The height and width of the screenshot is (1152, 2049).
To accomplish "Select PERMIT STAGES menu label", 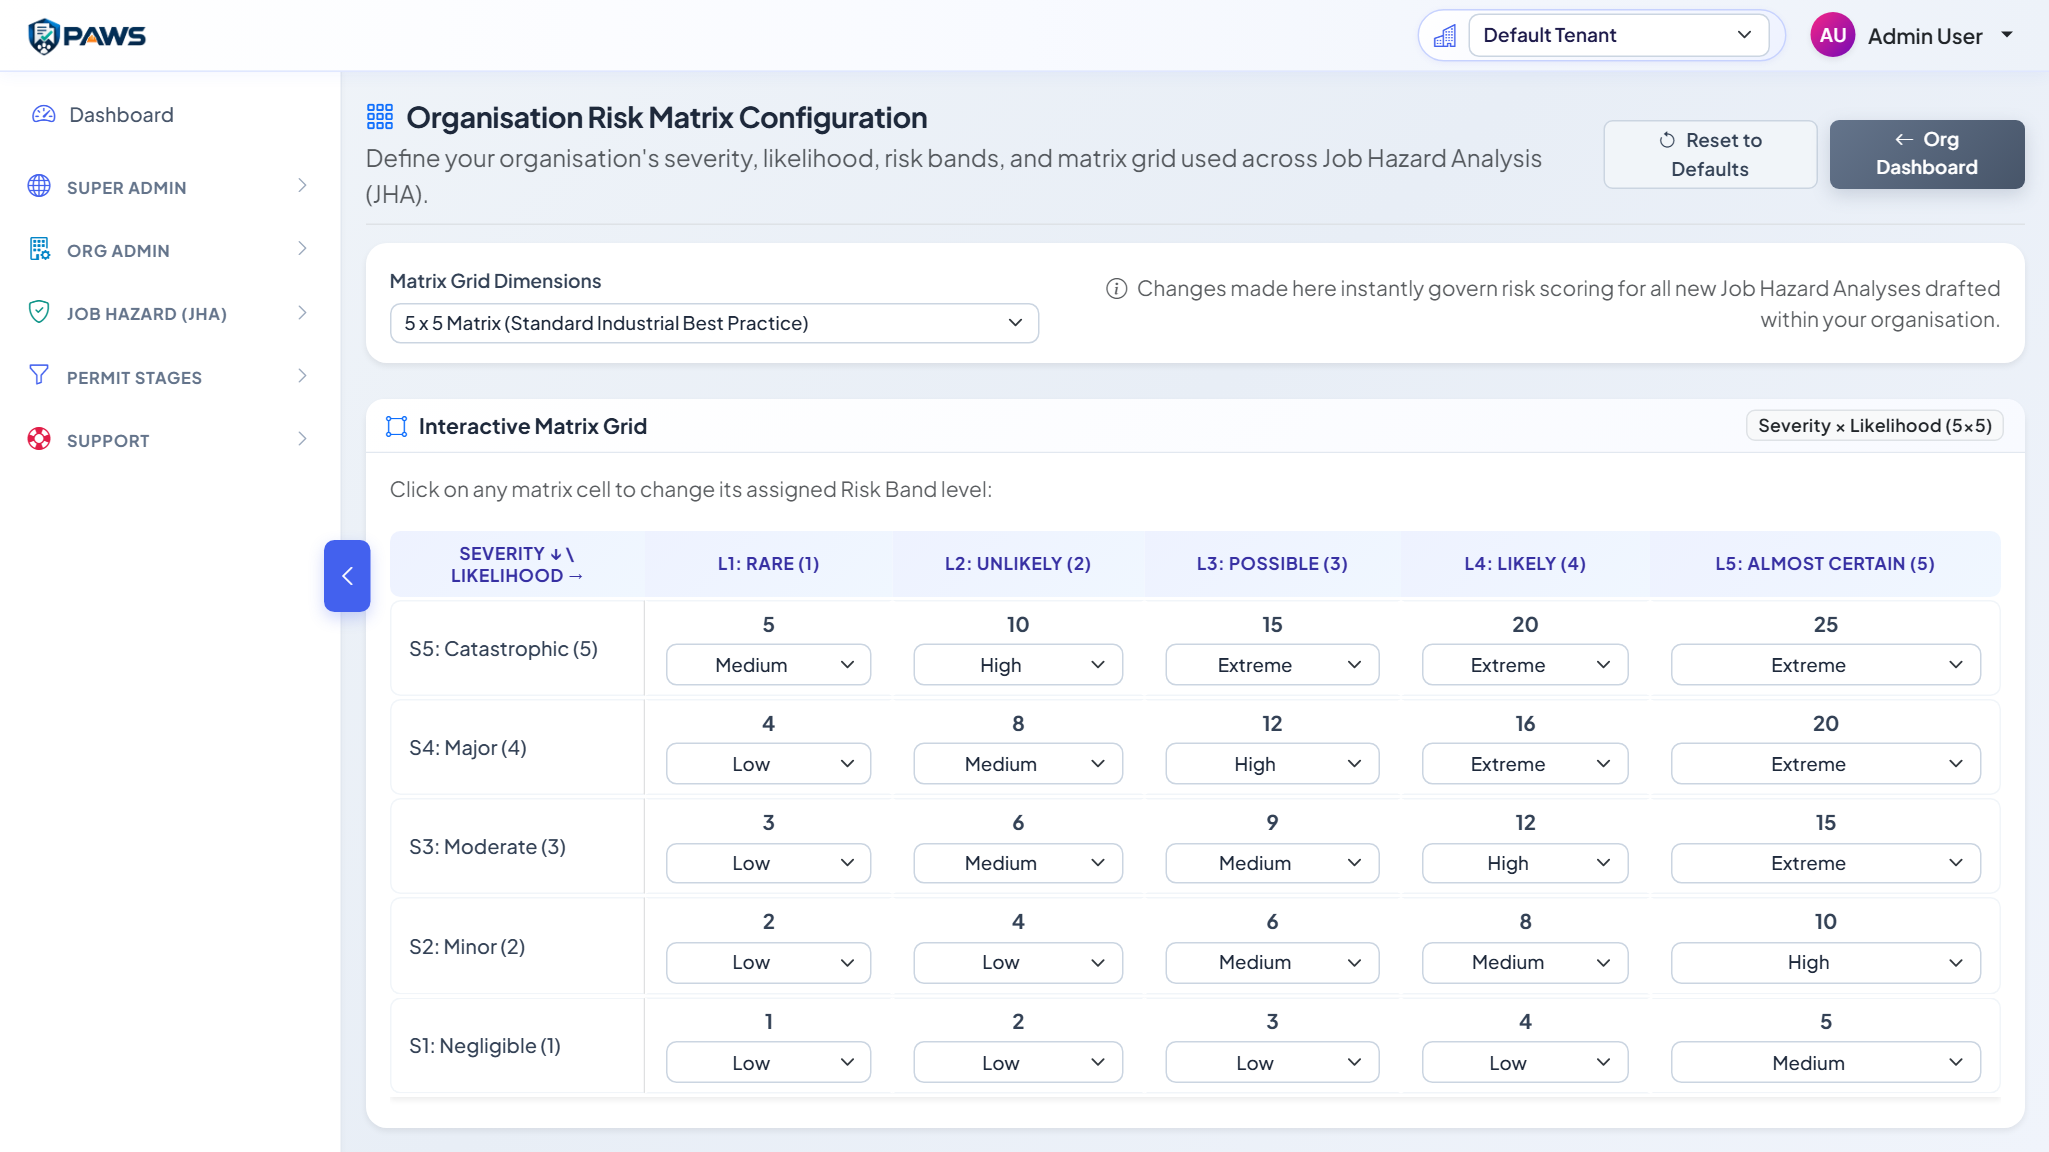I will 134,378.
